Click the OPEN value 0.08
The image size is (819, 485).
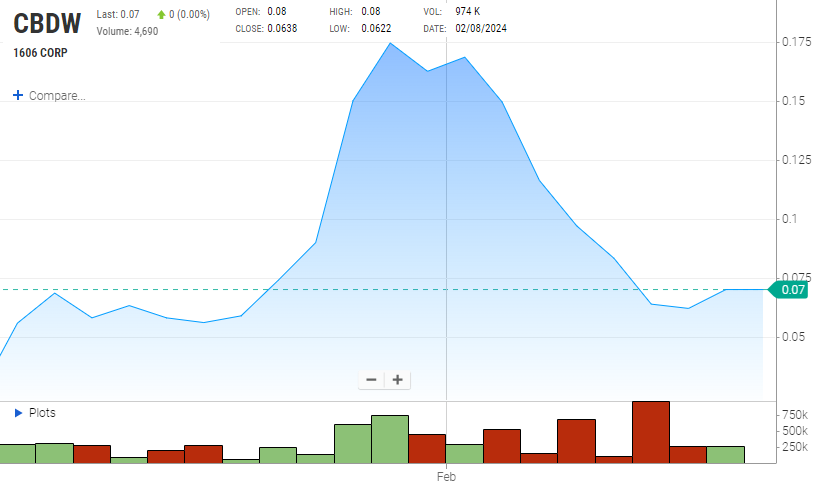click(x=277, y=11)
